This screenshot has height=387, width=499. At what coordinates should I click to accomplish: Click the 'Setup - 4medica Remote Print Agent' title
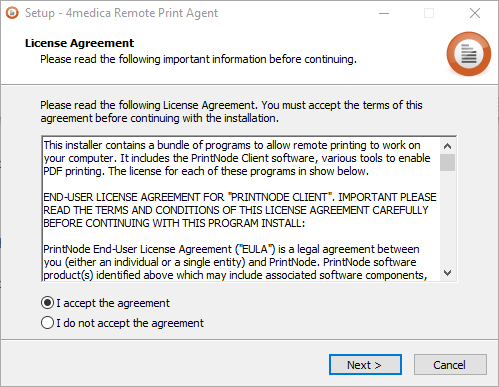point(121,13)
